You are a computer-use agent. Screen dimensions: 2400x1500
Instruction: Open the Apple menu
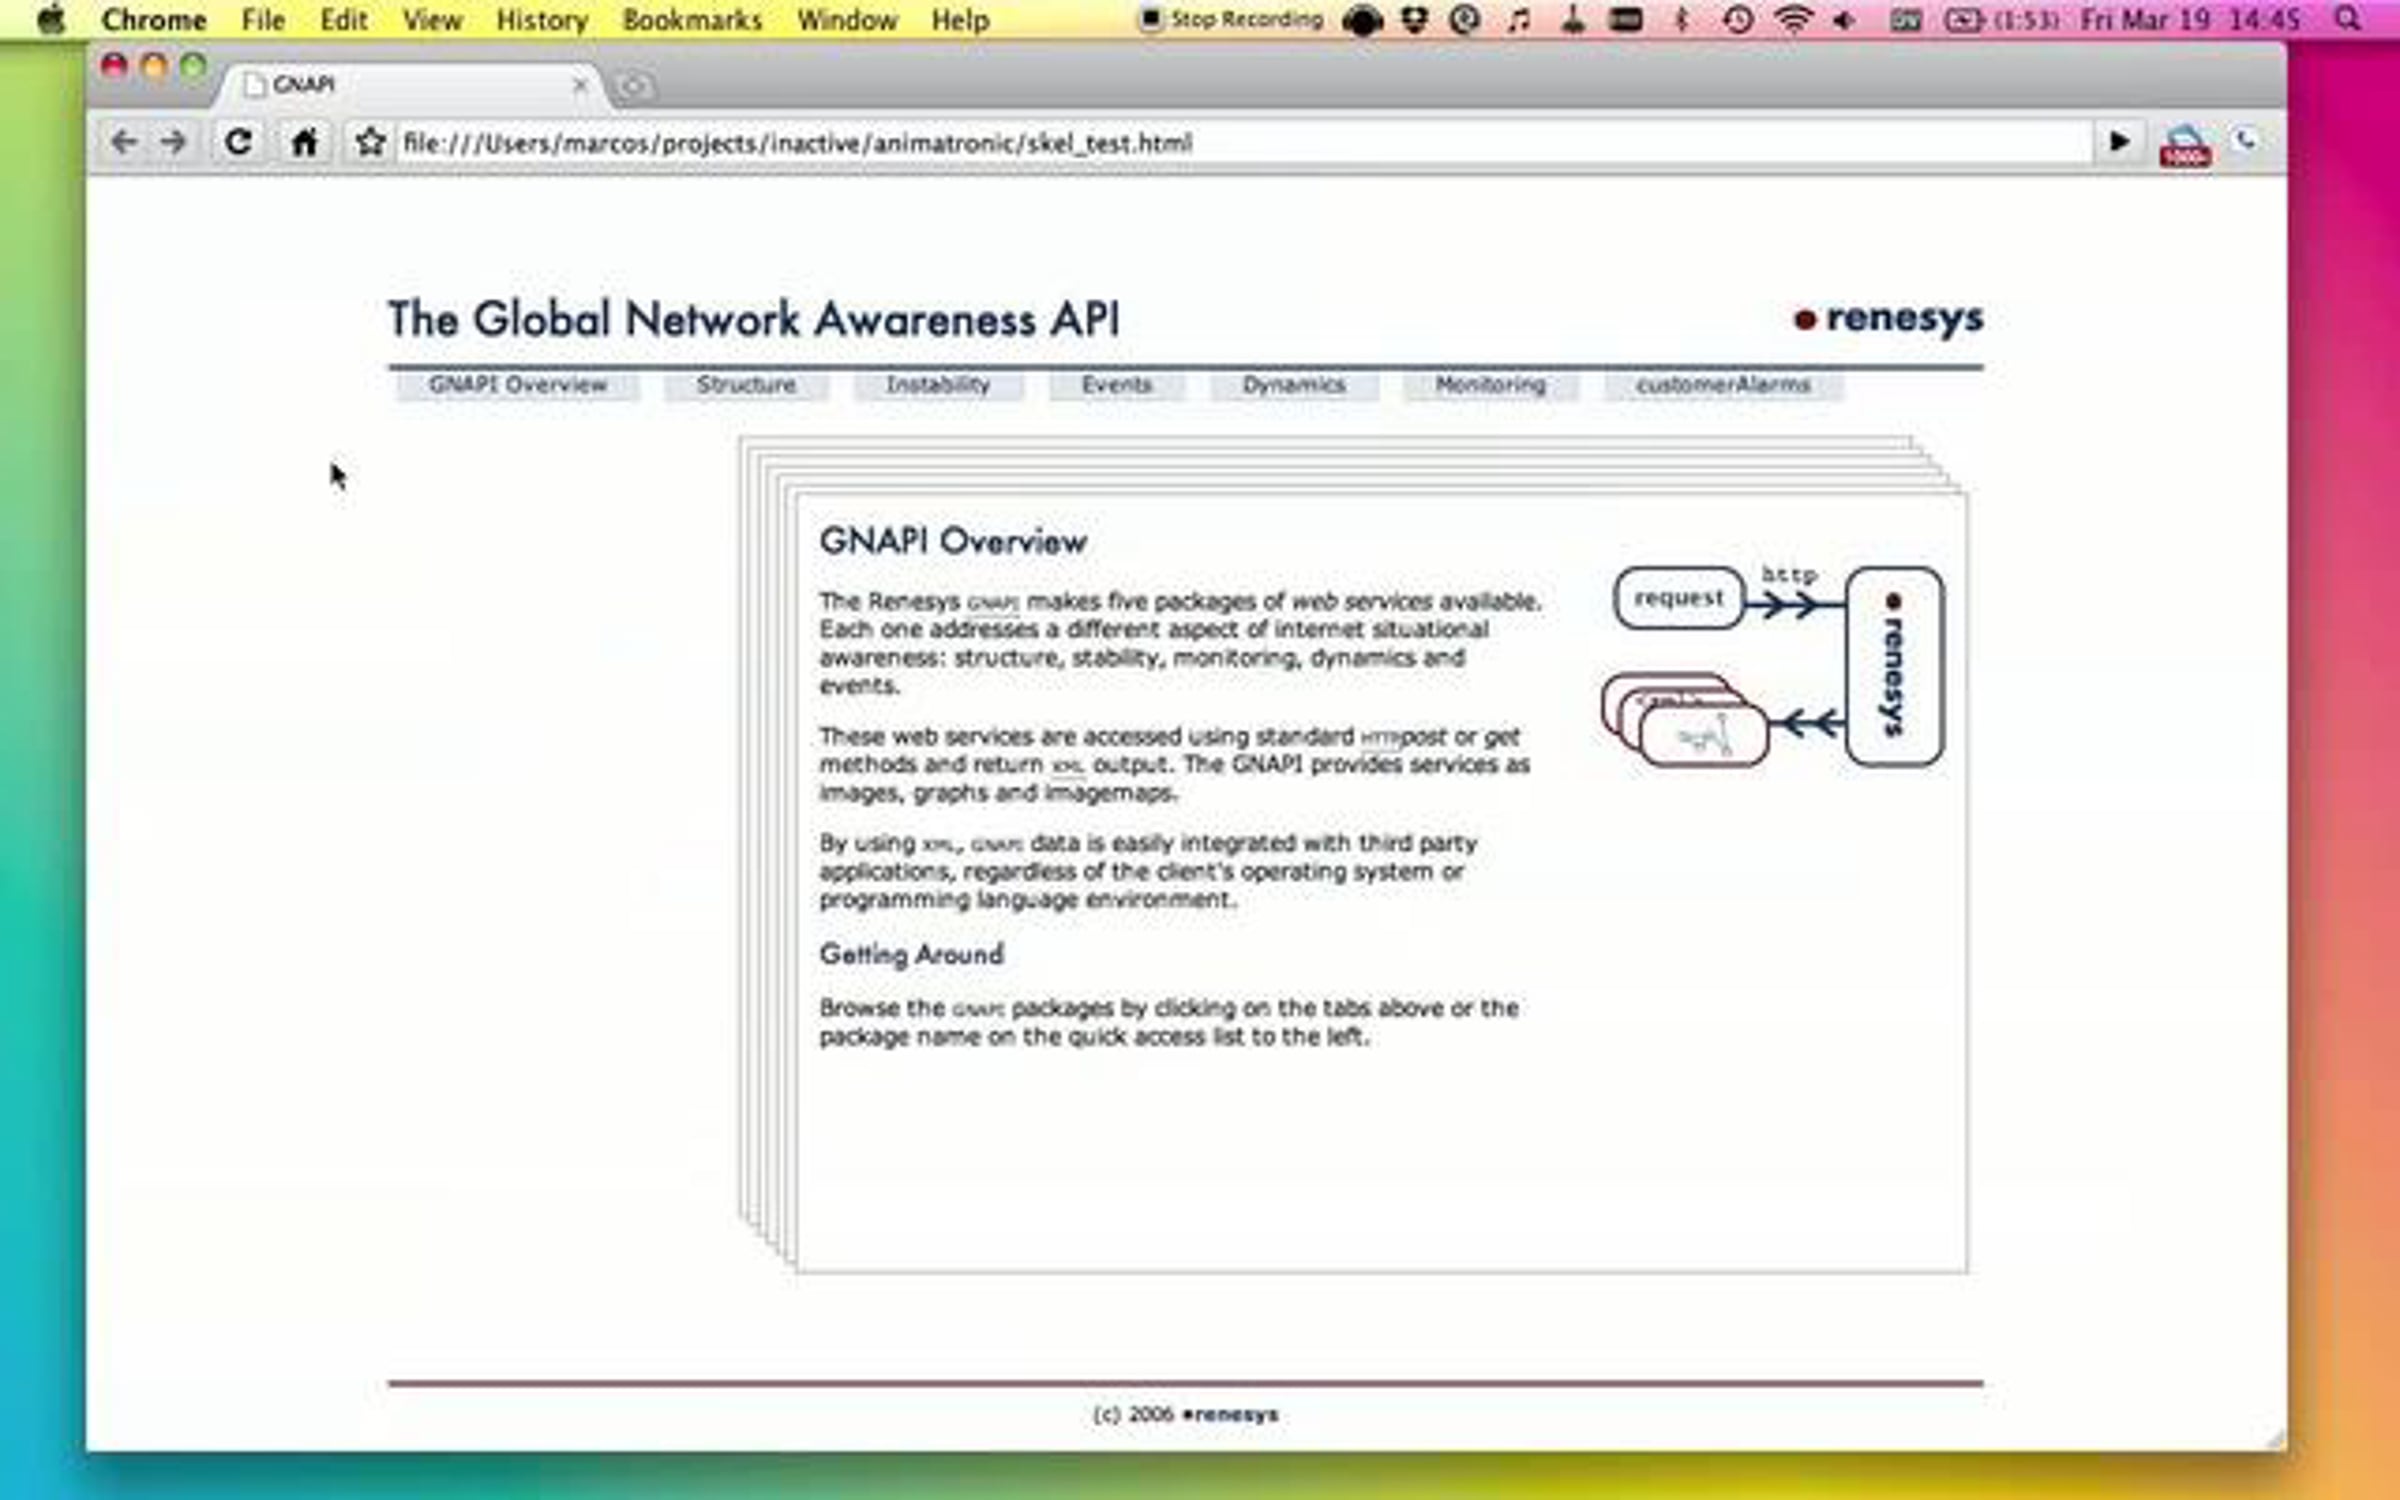(x=50, y=19)
